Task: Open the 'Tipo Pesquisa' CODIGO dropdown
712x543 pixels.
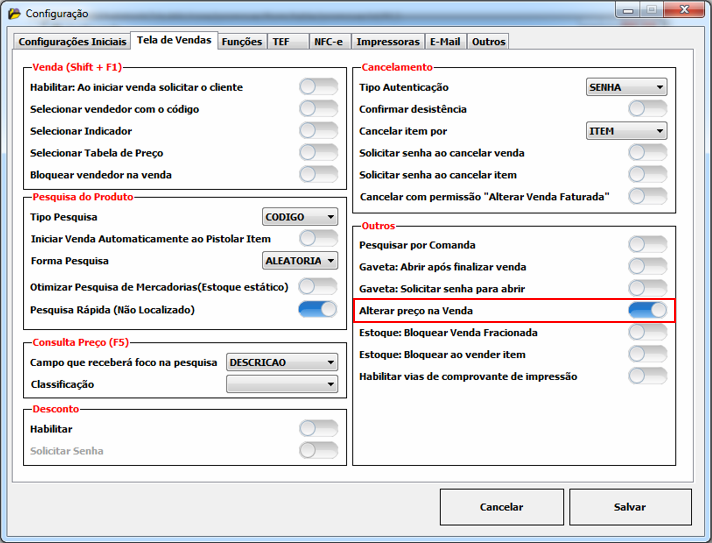Action: tap(300, 217)
